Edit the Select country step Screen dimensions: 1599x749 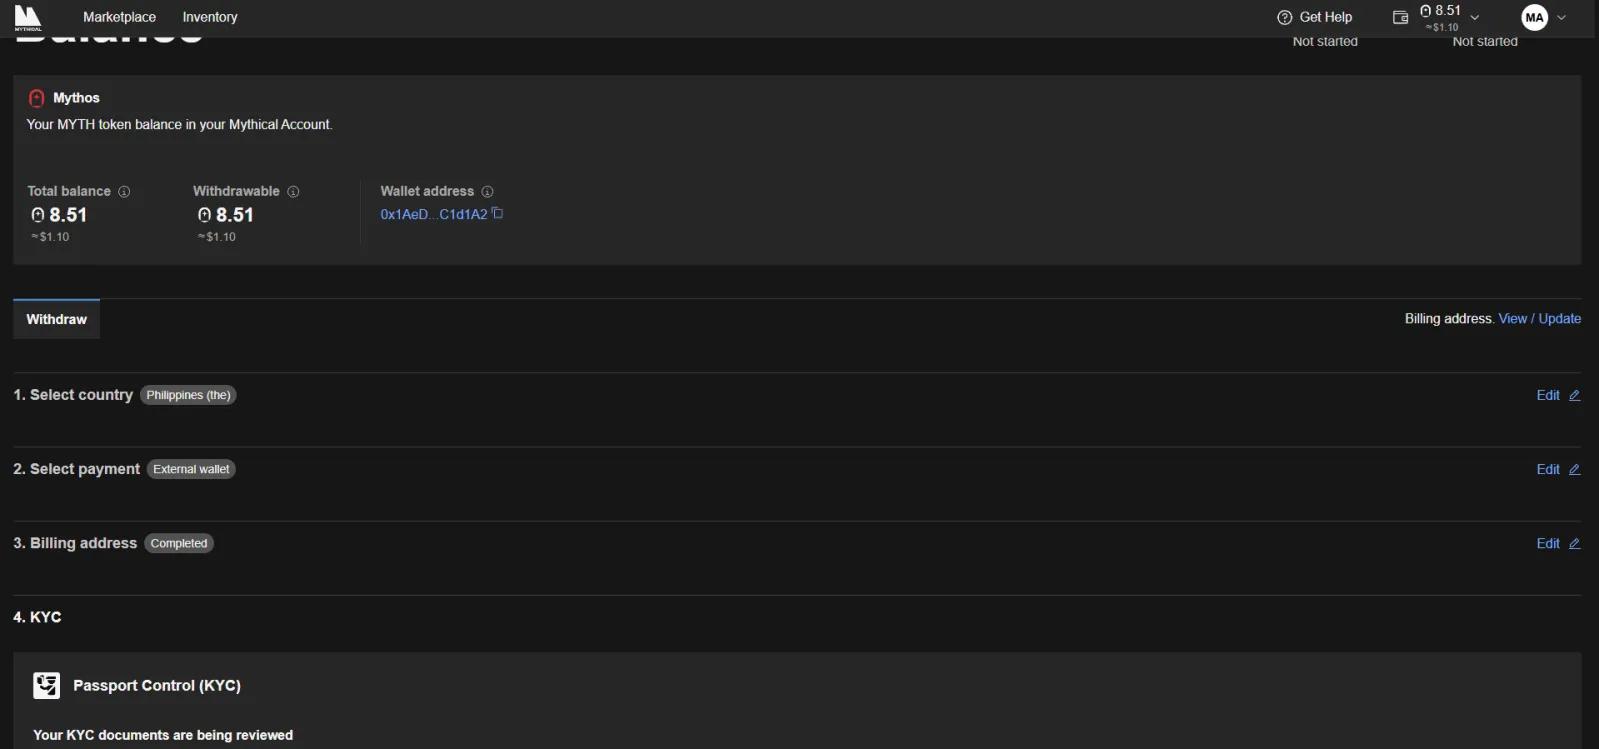1557,395
